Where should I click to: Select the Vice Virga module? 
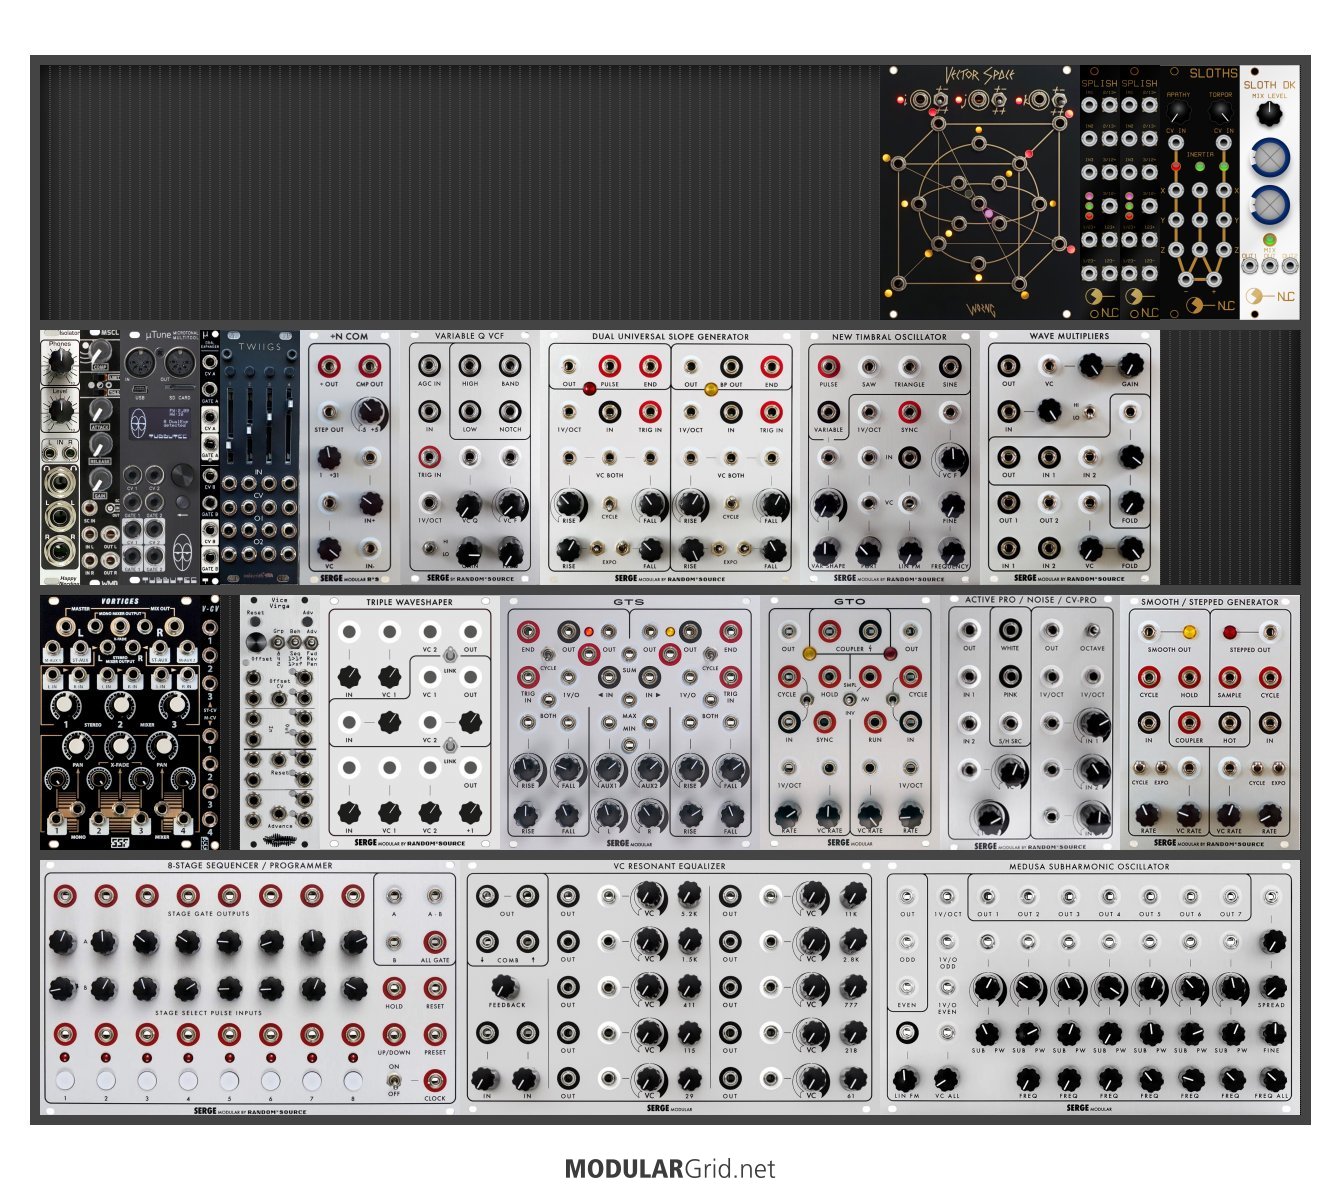(x=281, y=723)
